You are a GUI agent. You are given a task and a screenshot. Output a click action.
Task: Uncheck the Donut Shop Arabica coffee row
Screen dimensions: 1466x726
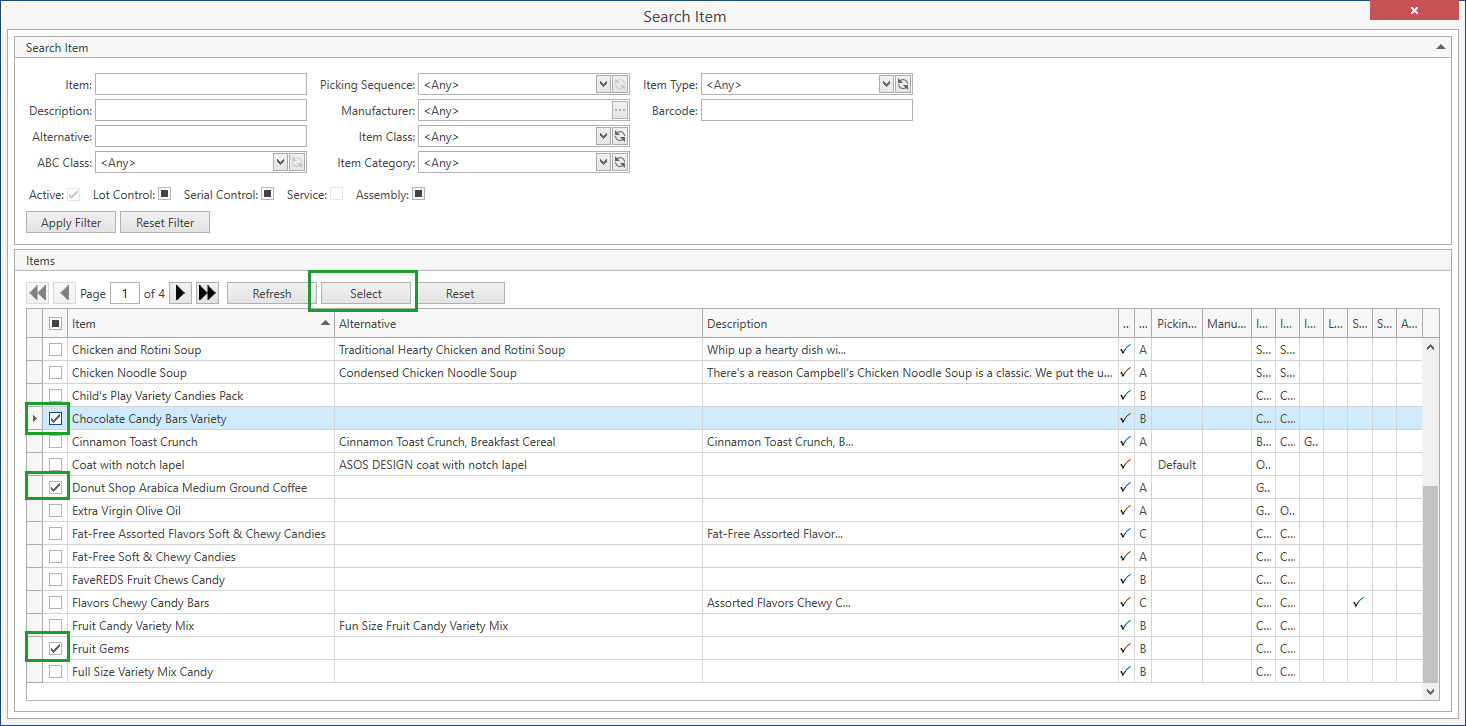tap(55, 487)
